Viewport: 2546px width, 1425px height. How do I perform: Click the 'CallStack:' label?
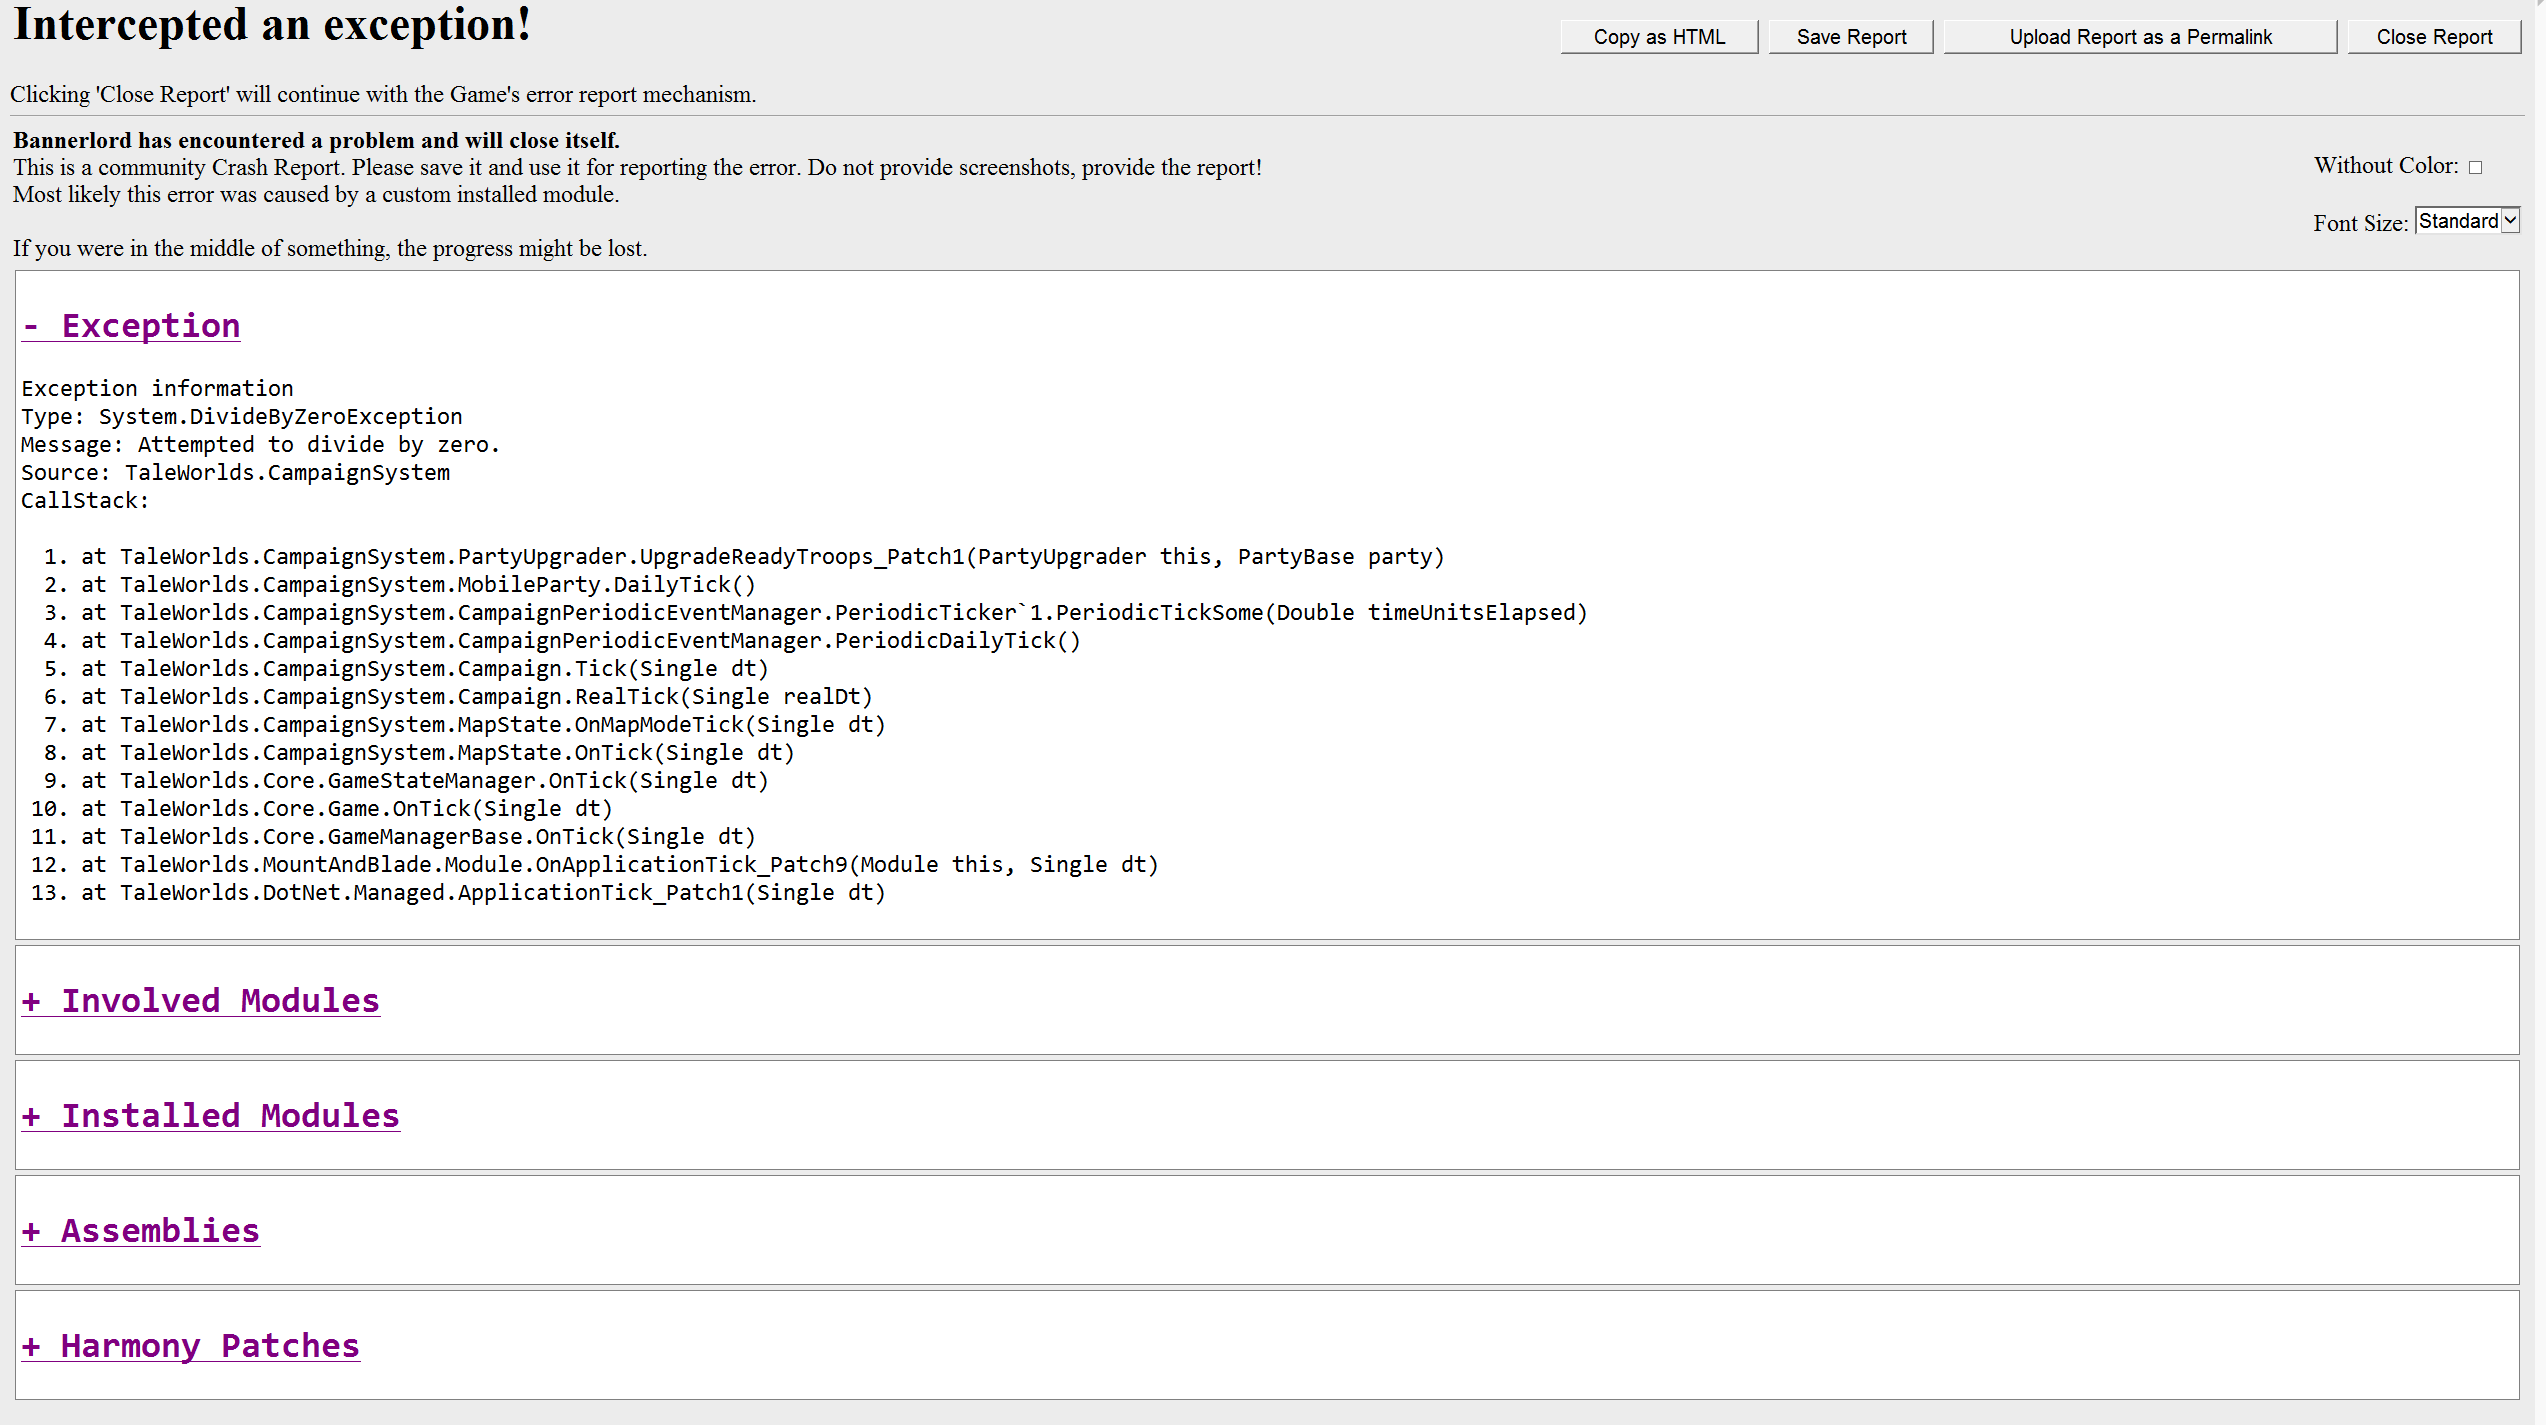click(85, 501)
